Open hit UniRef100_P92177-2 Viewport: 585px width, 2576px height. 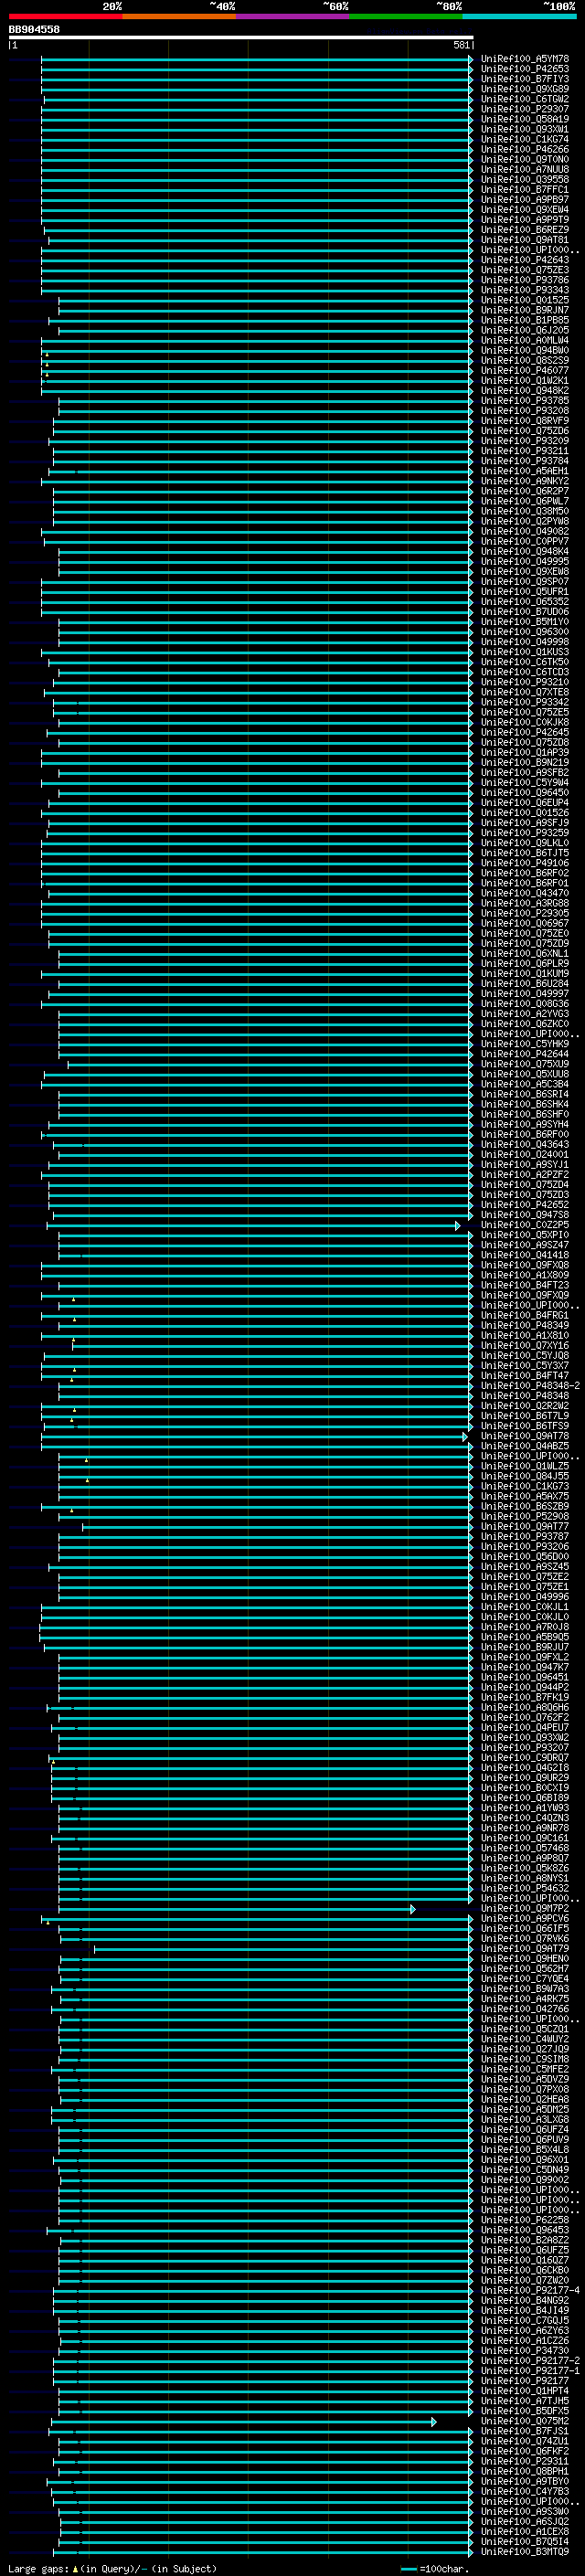pyautogui.click(x=530, y=2360)
